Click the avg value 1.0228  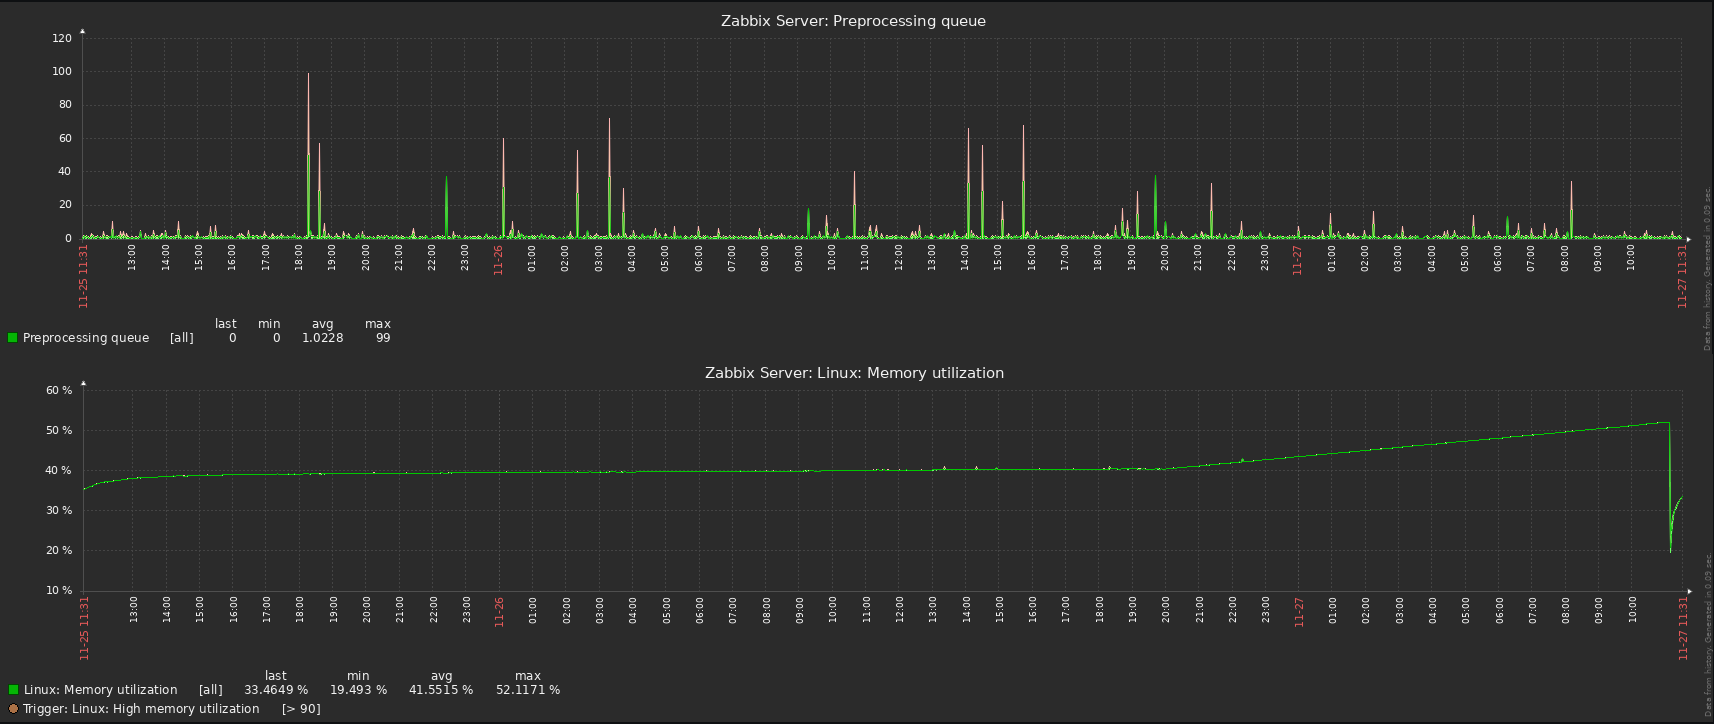323,338
